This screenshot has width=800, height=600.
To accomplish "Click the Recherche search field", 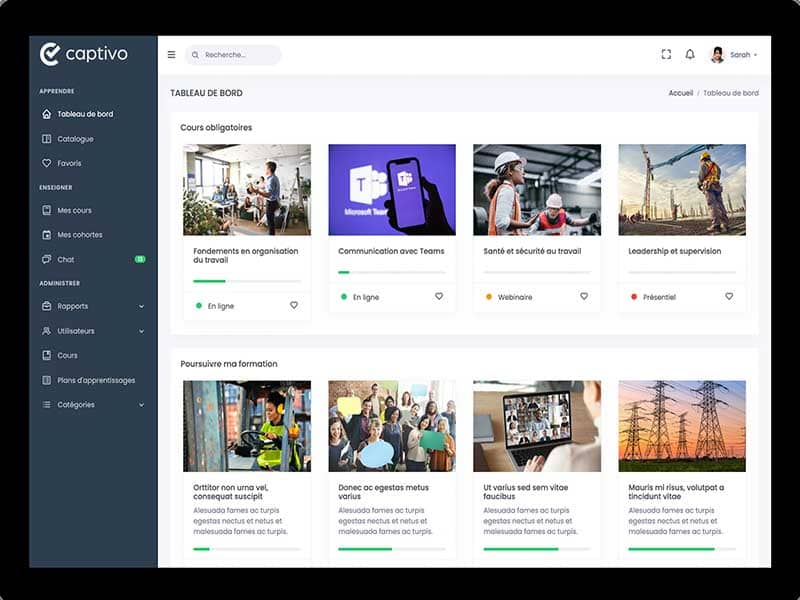I will [238, 55].
